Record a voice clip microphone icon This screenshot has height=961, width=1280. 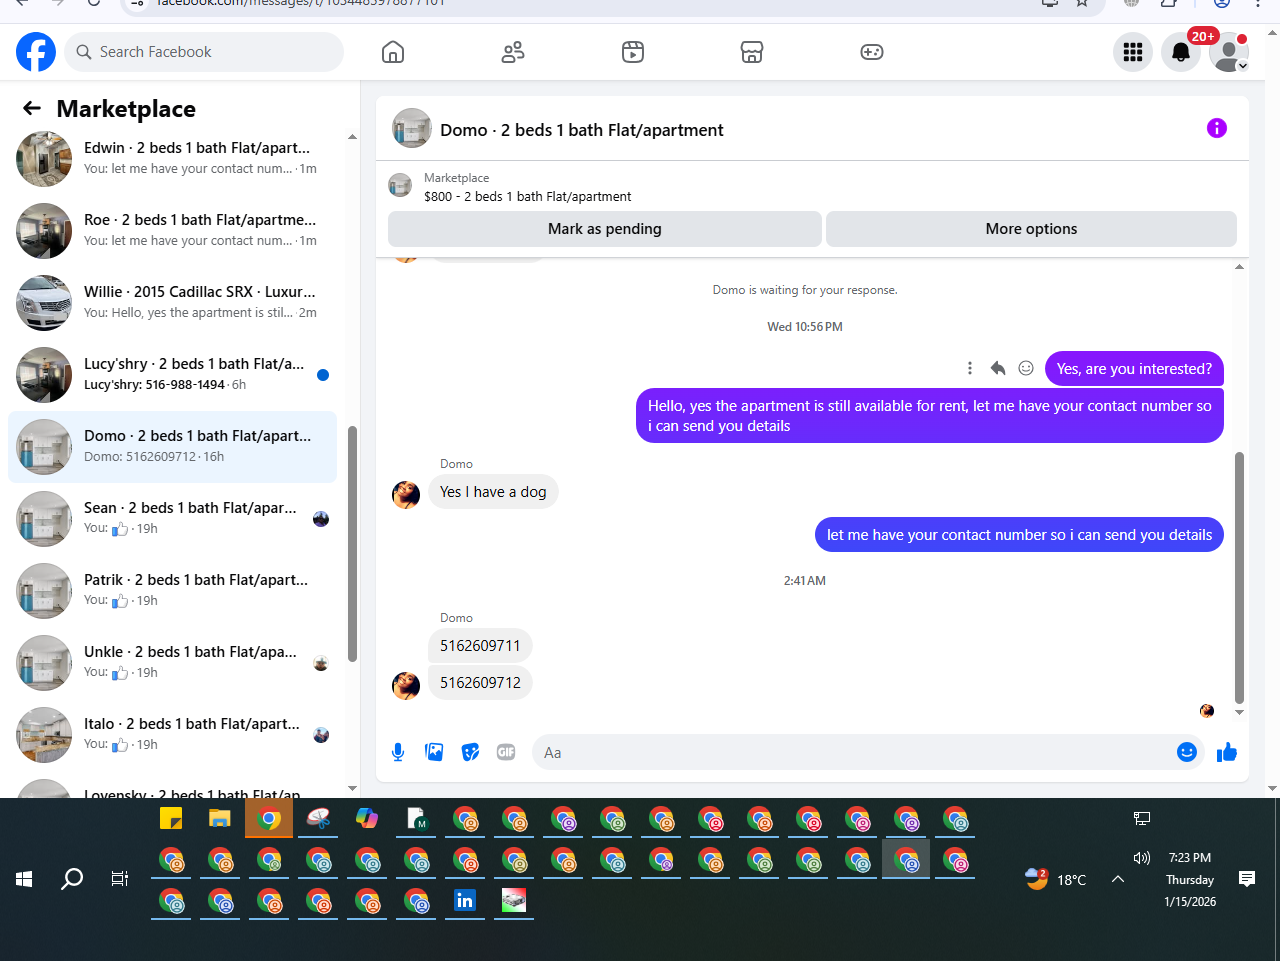(398, 752)
